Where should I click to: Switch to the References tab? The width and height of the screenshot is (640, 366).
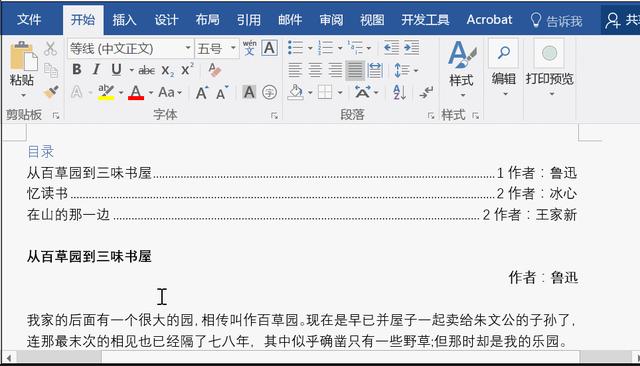[x=249, y=20]
